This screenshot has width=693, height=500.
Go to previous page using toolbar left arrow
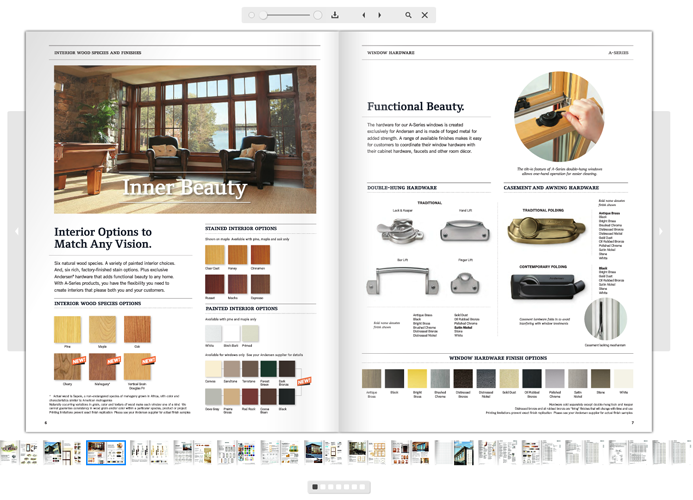[x=364, y=15]
